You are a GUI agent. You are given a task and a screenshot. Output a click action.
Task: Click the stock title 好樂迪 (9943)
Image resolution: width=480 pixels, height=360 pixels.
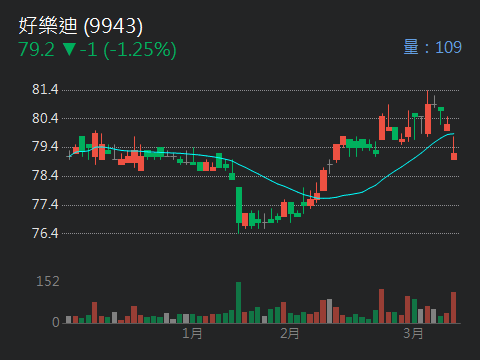click(x=81, y=26)
